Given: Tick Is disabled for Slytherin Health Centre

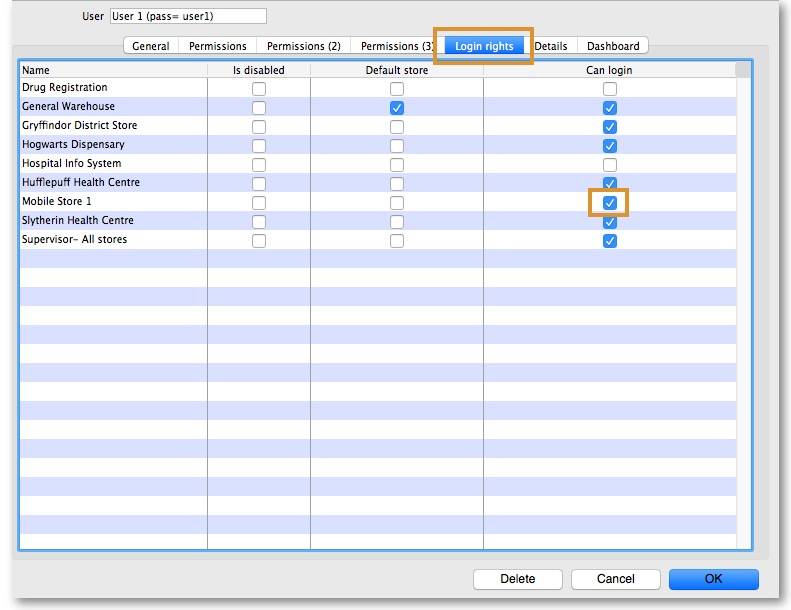Looking at the screenshot, I should 259,222.
